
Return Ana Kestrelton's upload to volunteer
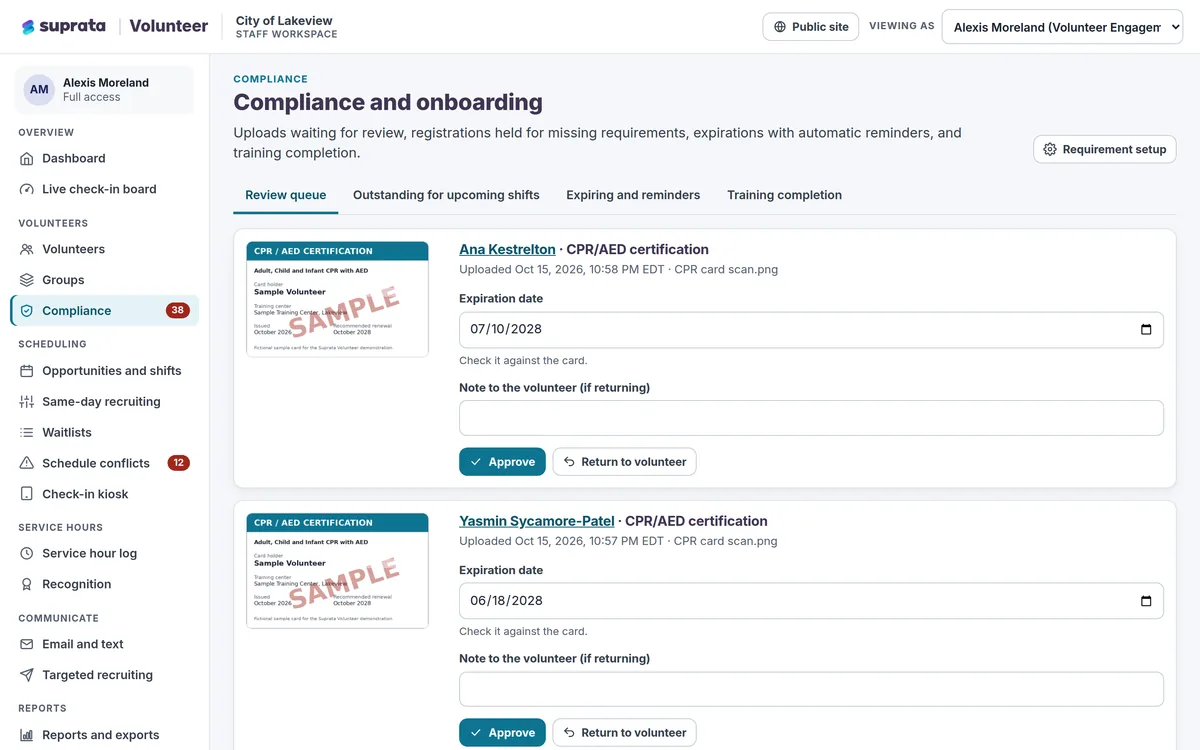[x=624, y=462]
